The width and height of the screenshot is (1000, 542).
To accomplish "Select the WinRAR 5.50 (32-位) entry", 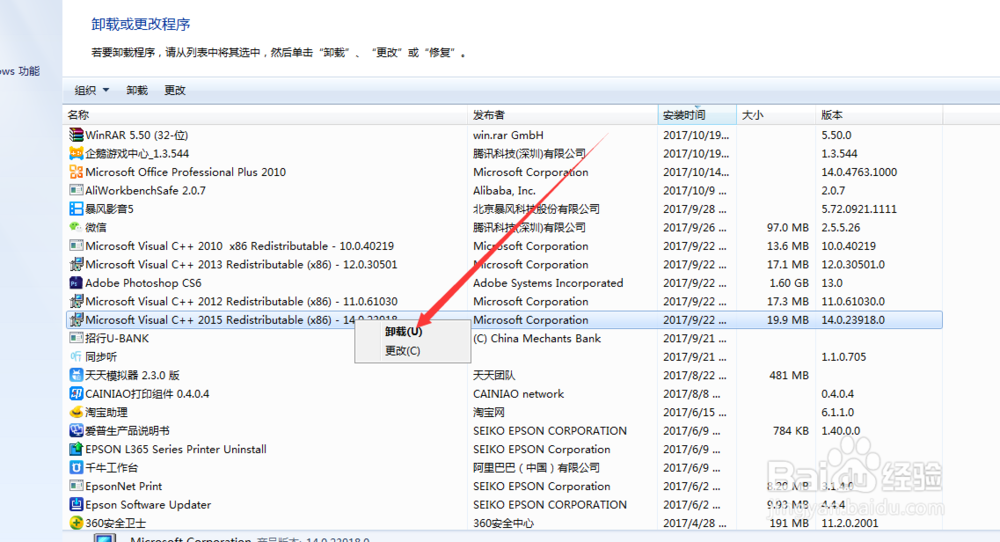I will click(136, 135).
